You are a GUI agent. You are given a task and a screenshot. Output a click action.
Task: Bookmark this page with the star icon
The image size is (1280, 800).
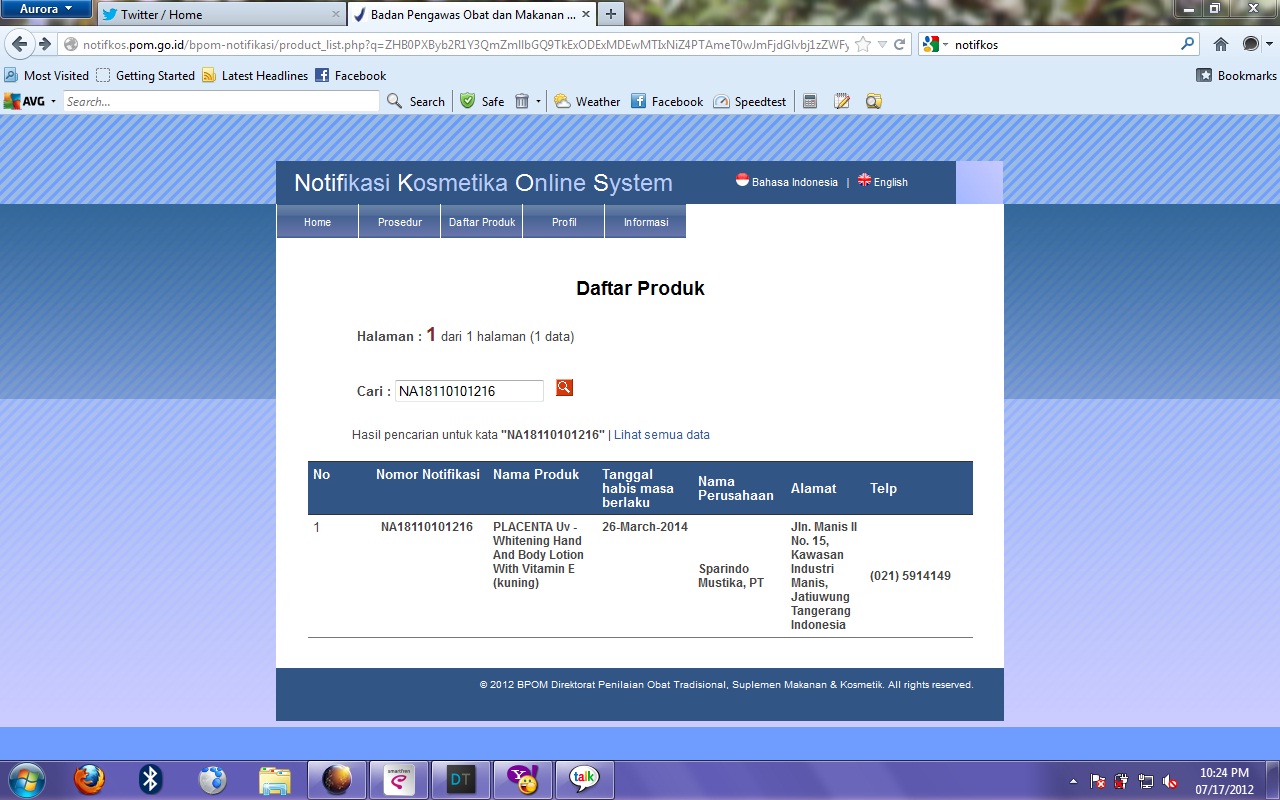click(x=863, y=45)
